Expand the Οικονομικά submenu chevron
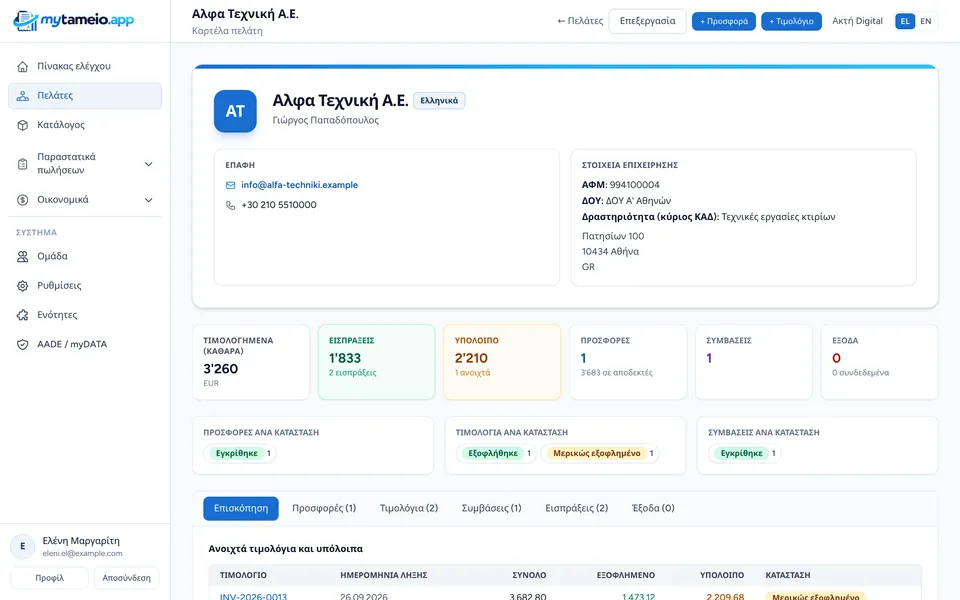This screenshot has width=960, height=600. click(x=148, y=200)
